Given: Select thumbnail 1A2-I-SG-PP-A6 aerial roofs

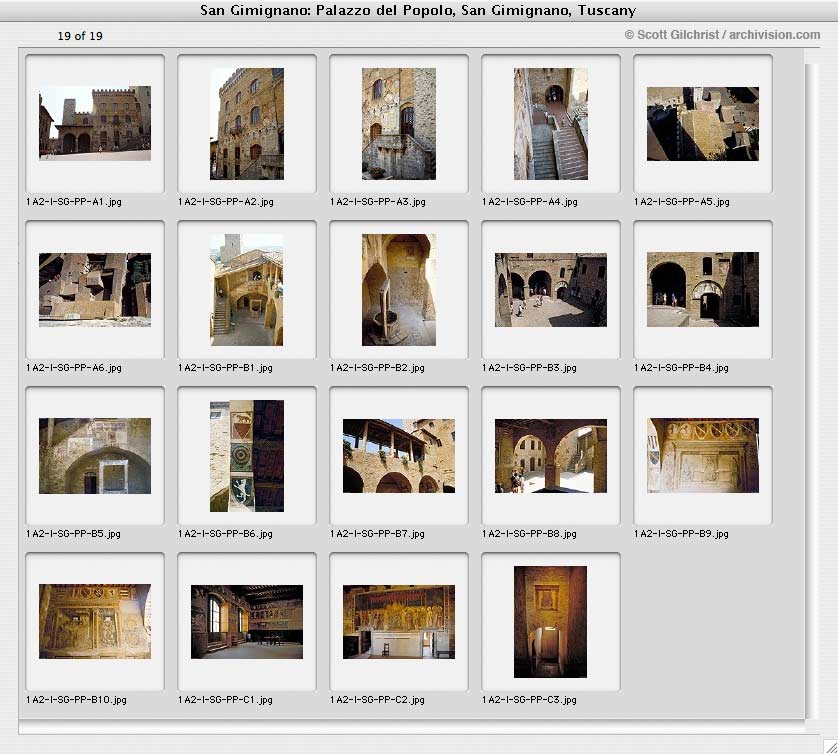Looking at the screenshot, I should [x=95, y=290].
